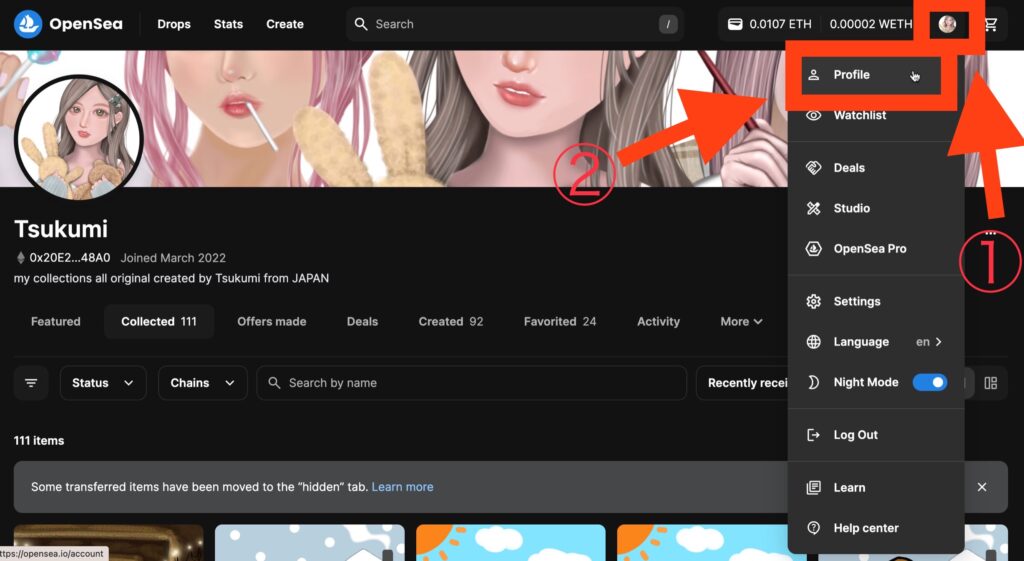Open the second item card with snowy sky
The image size is (1024, 561).
coord(310,542)
